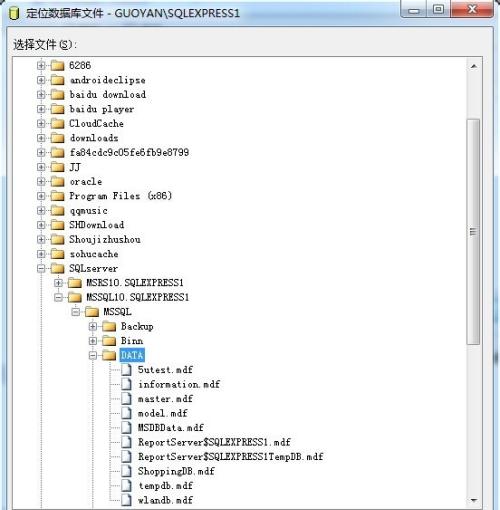
Task: Collapse the MSSQL10.SQLEXPRESS1 node
Action: (58, 297)
